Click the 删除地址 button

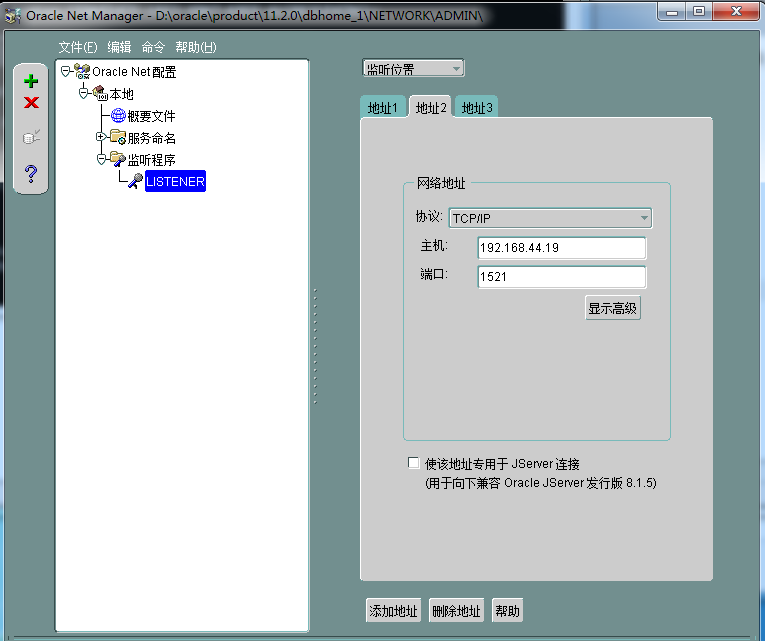point(457,611)
